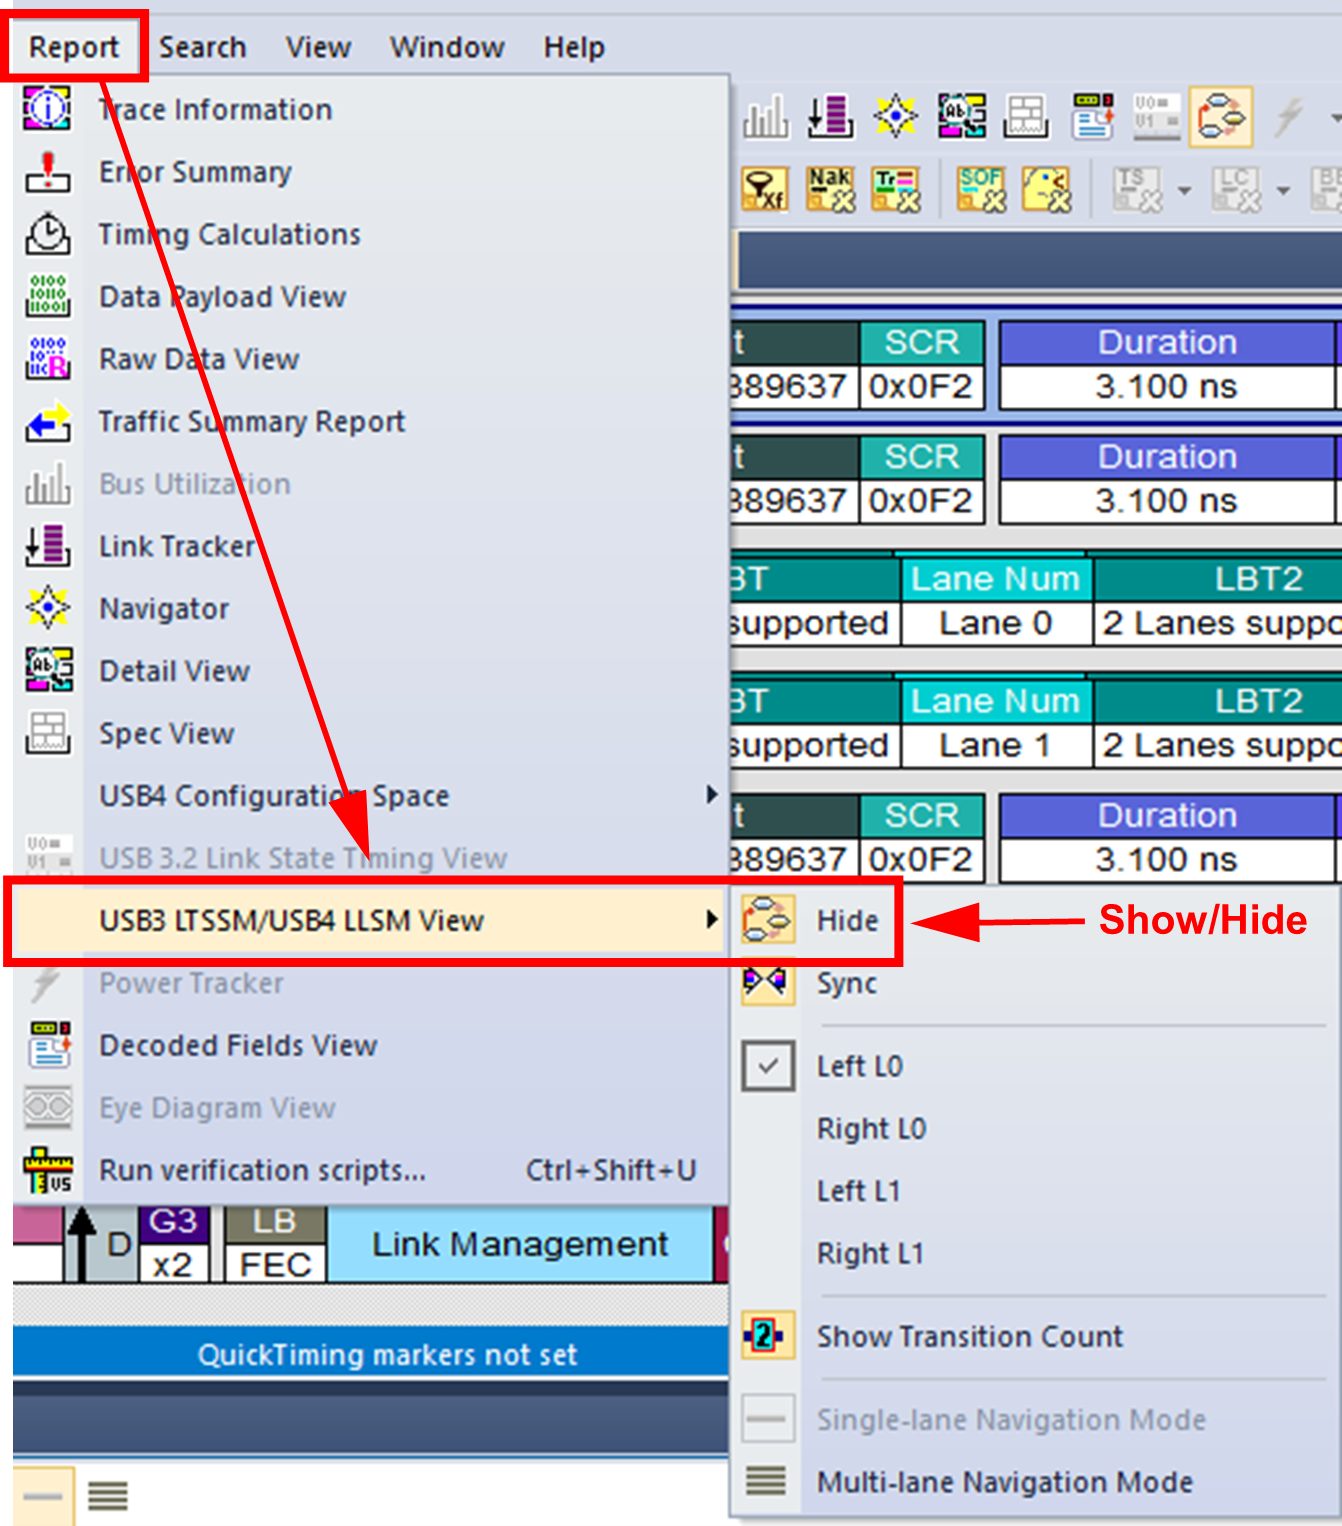Screen dimensions: 1342x1526
Task: Click the Navigator star toolbar icon
Action: (895, 116)
